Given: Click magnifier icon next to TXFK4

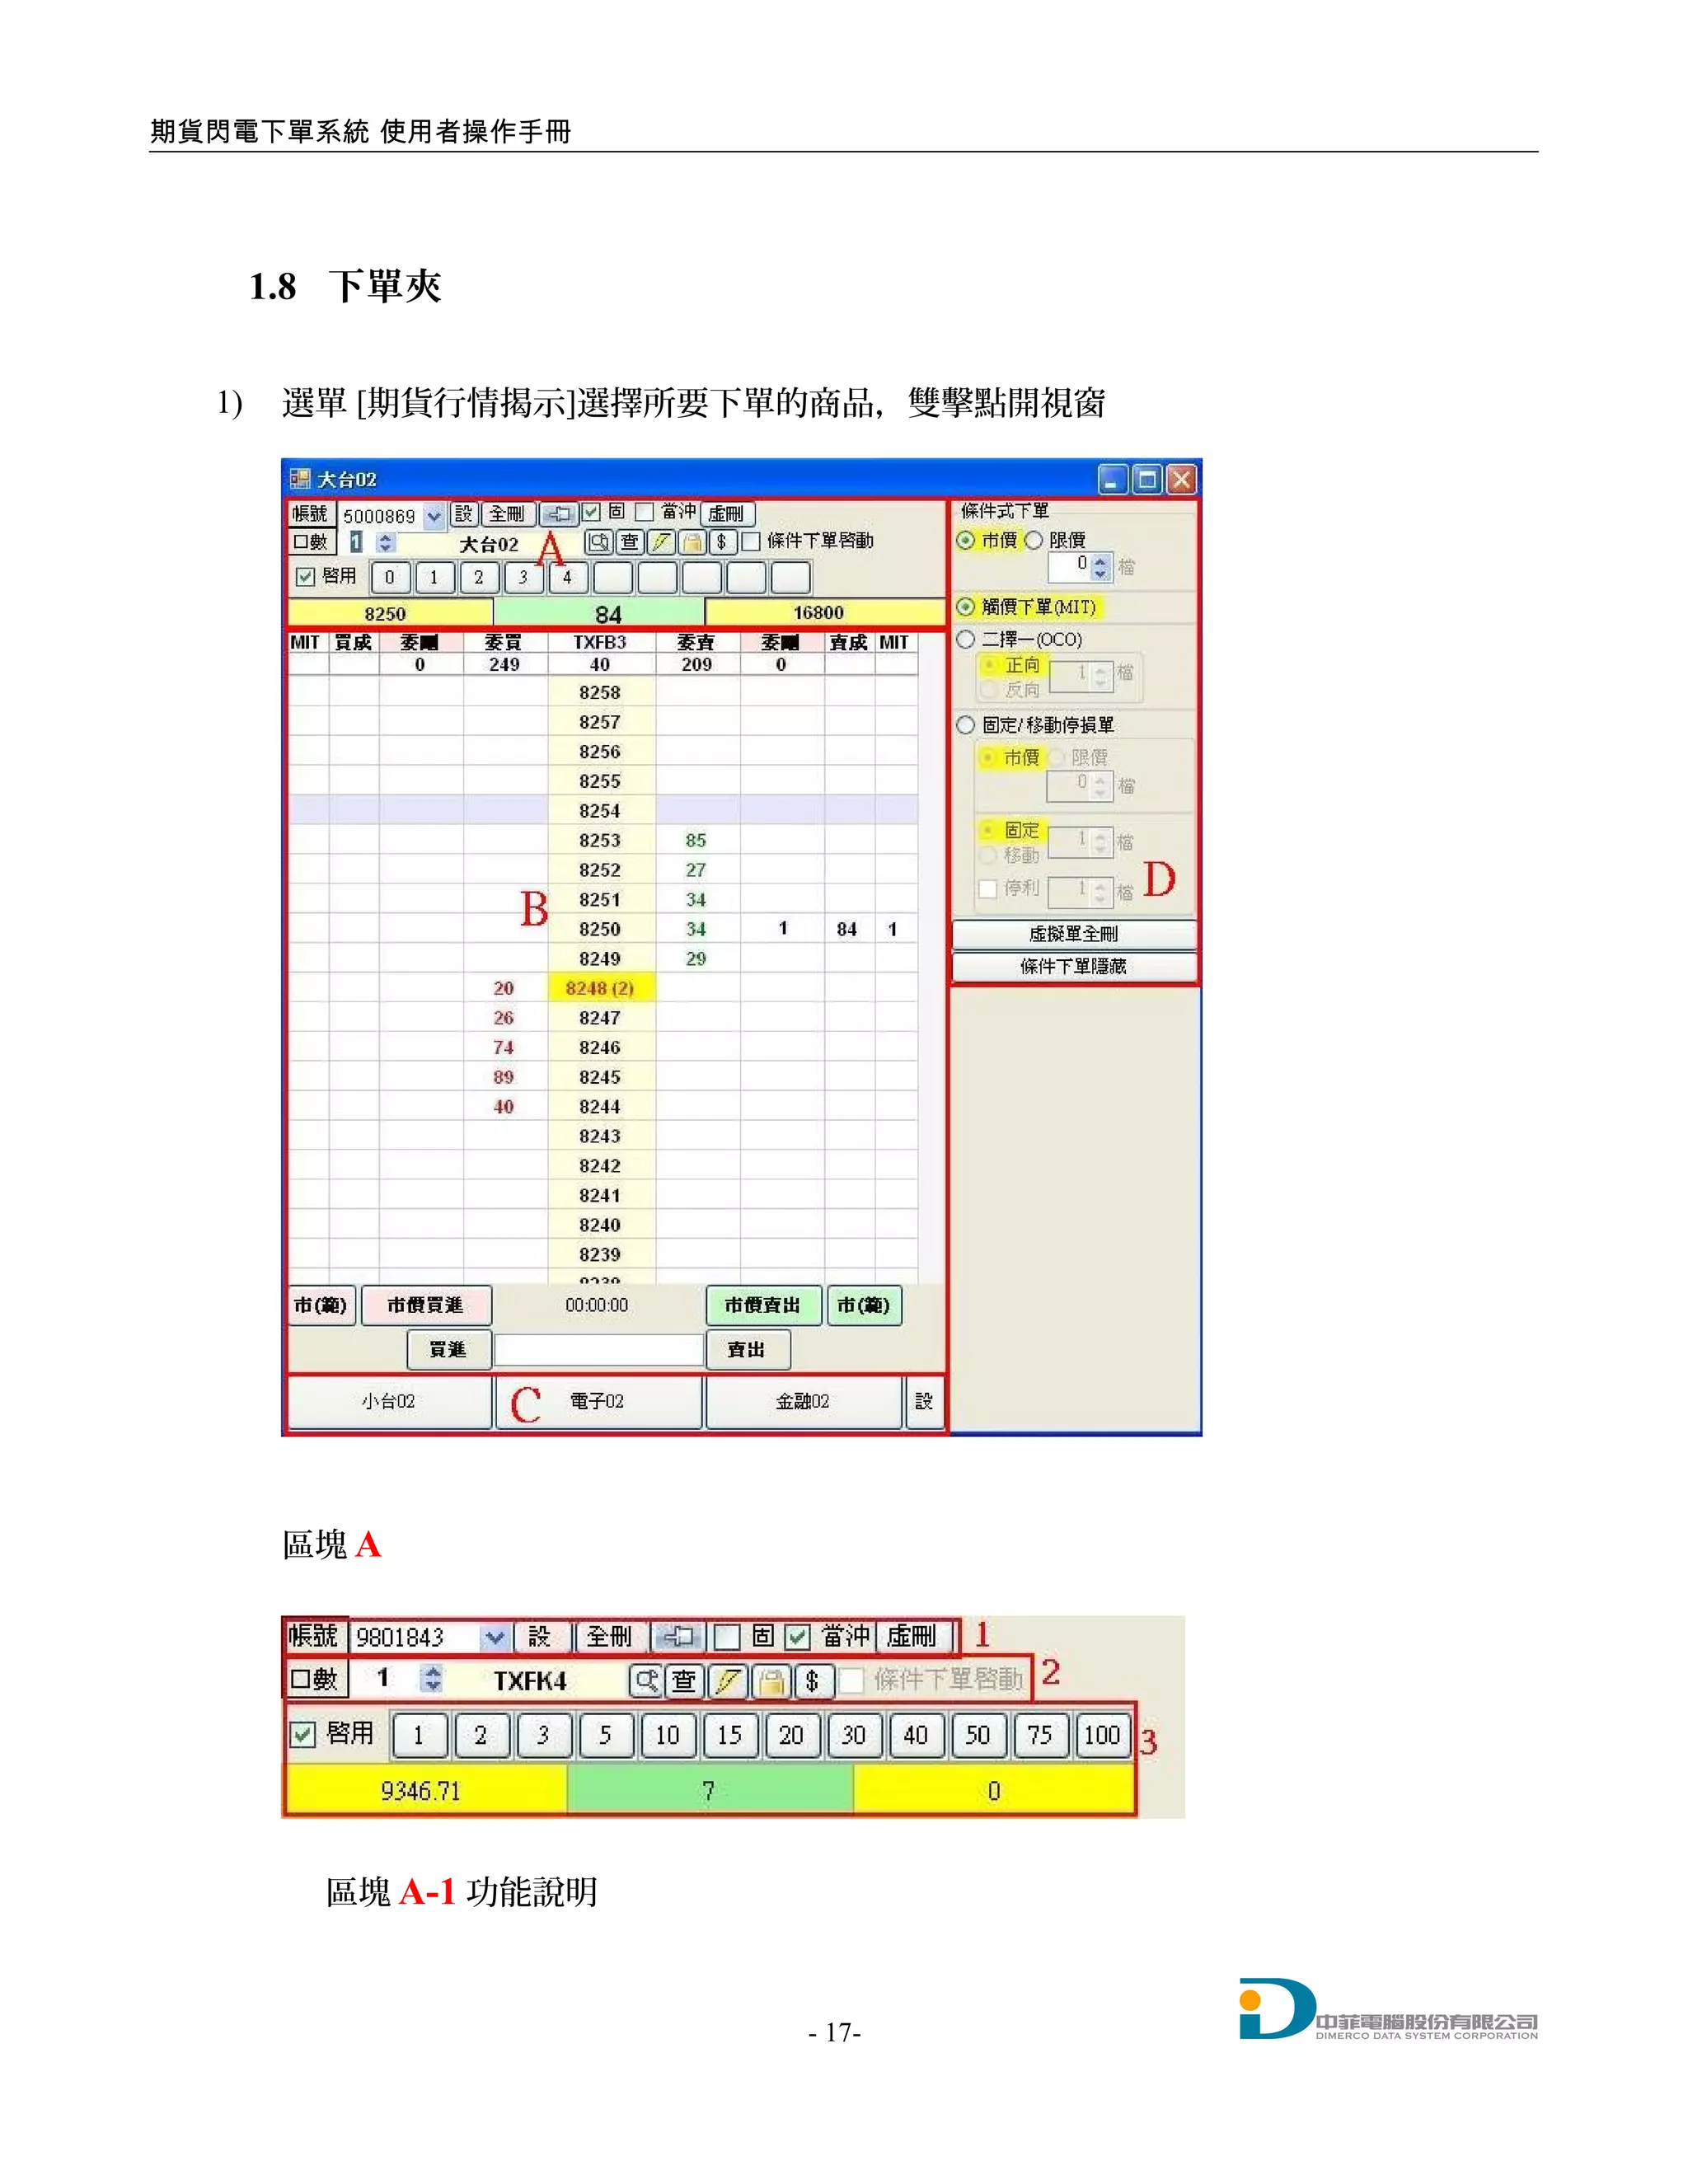Looking at the screenshot, I should (647, 1681).
